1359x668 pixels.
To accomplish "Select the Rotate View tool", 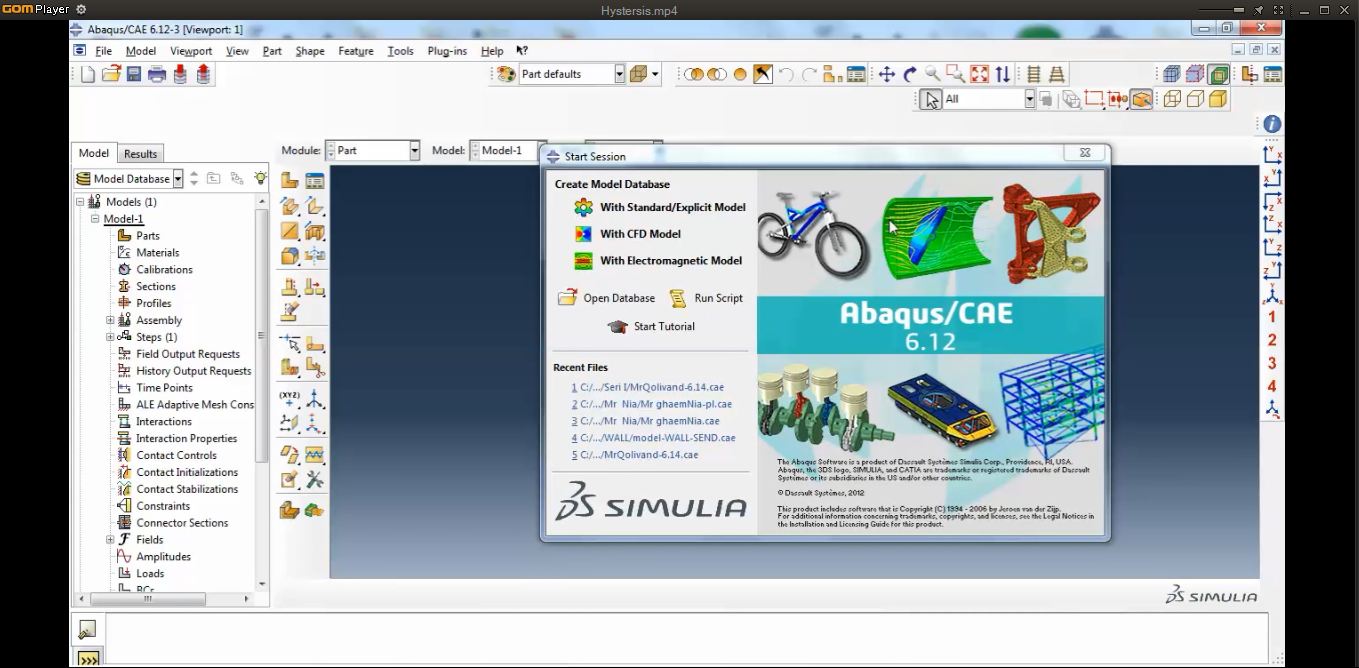I will click(910, 74).
